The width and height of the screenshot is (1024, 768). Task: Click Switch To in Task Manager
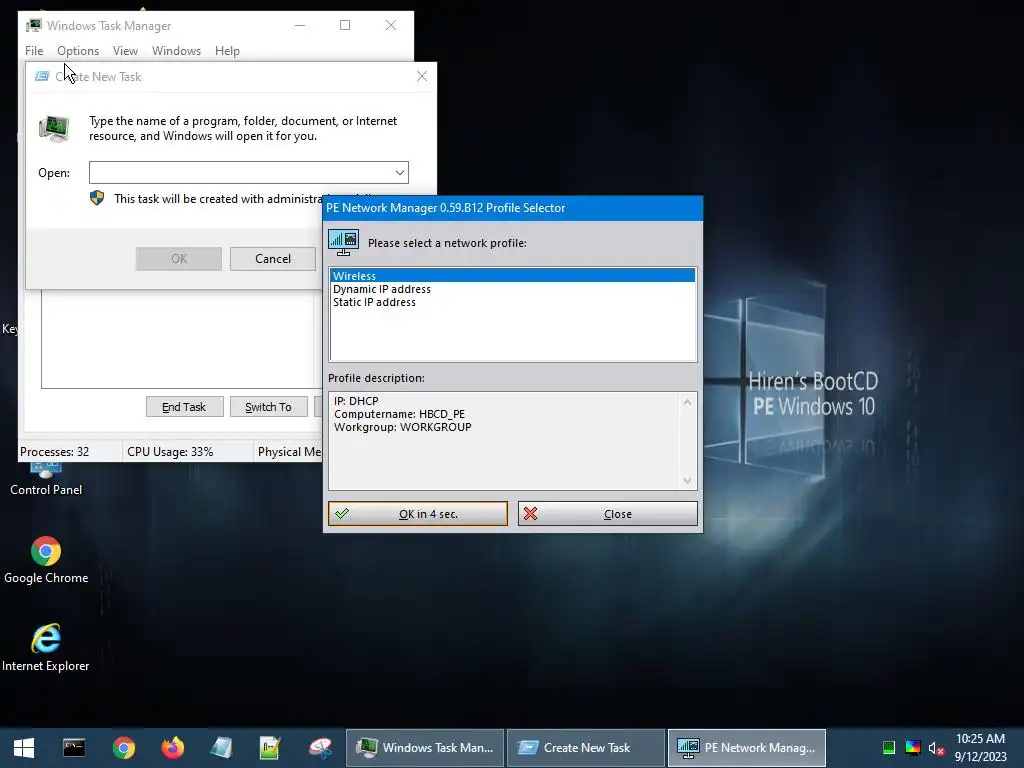[x=268, y=407]
